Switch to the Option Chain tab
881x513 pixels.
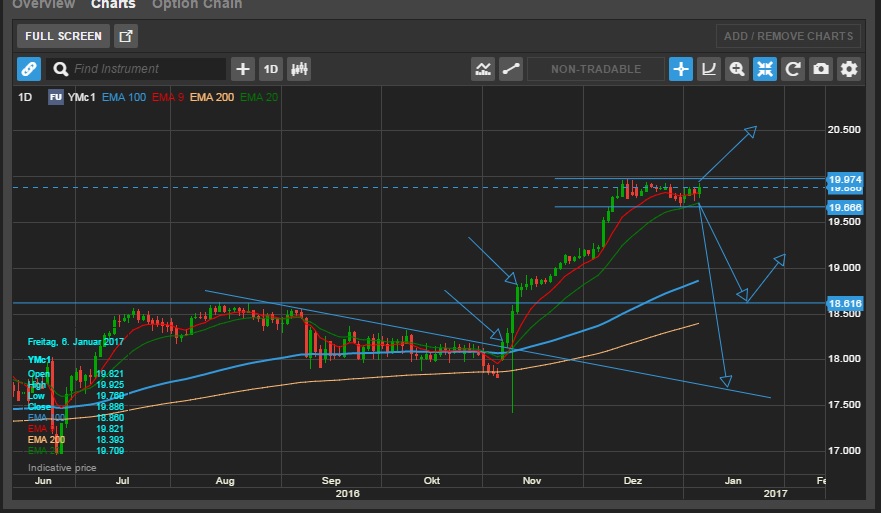point(197,4)
